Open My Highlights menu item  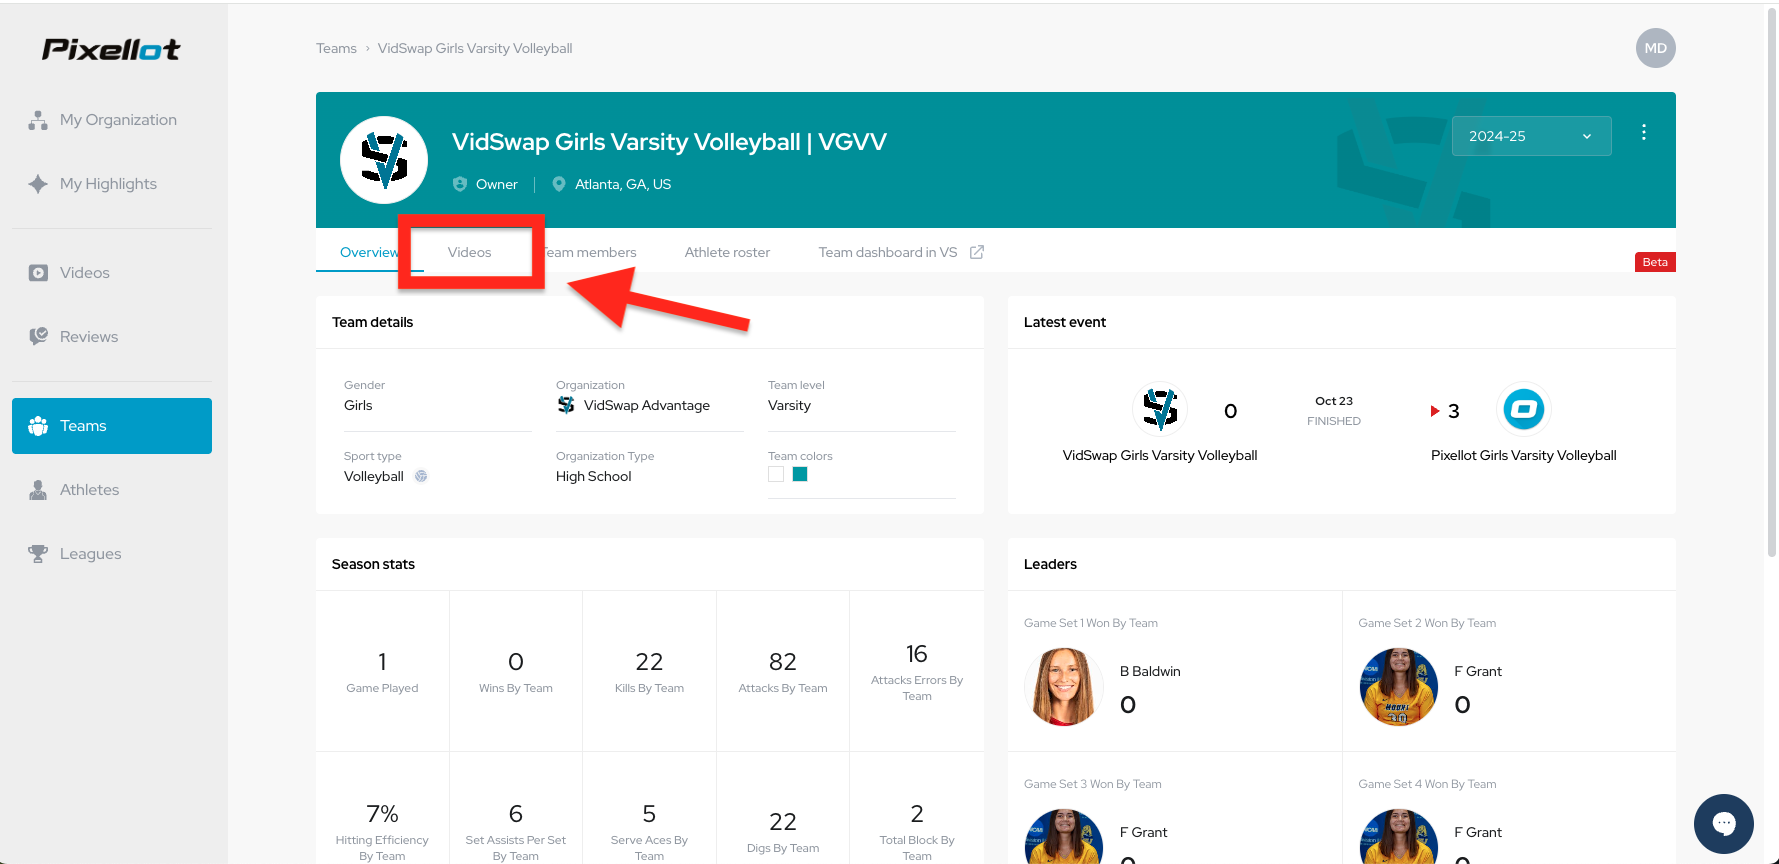tap(112, 184)
